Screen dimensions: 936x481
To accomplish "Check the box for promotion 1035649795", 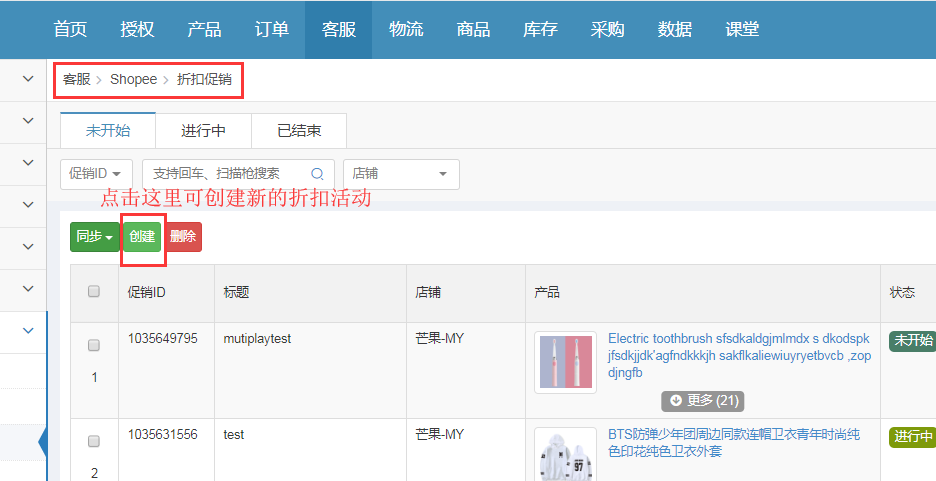I will coord(94,345).
